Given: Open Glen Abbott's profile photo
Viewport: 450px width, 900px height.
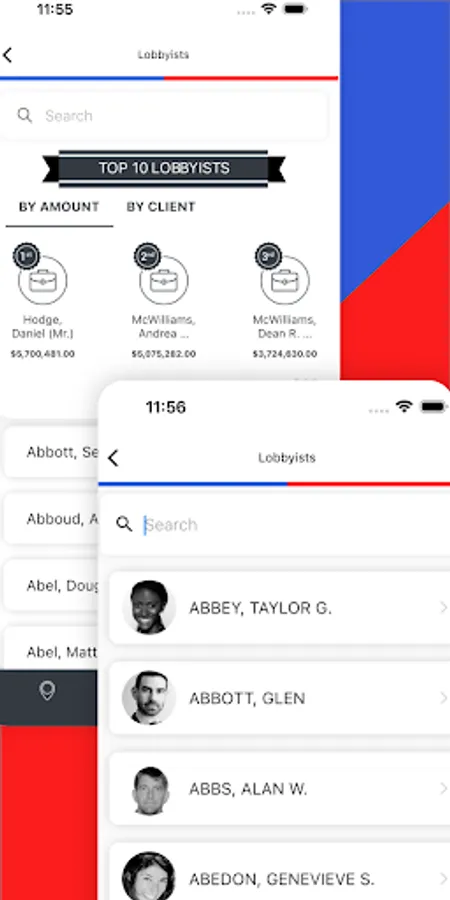Looking at the screenshot, I should [149, 697].
